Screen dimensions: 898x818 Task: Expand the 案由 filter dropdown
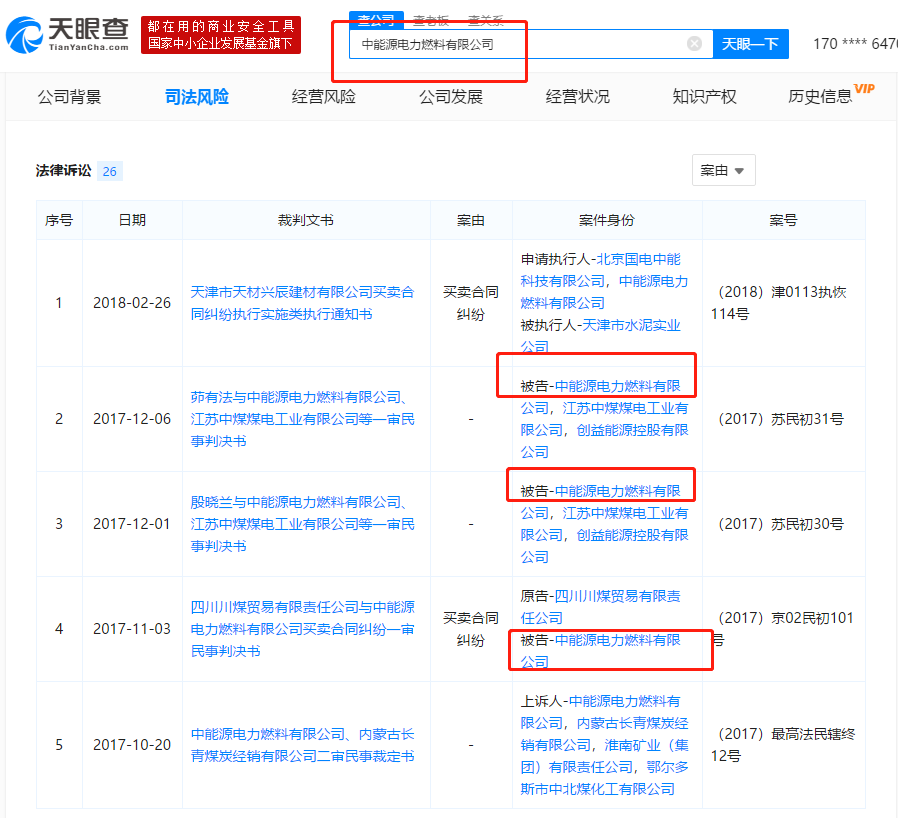tap(723, 170)
